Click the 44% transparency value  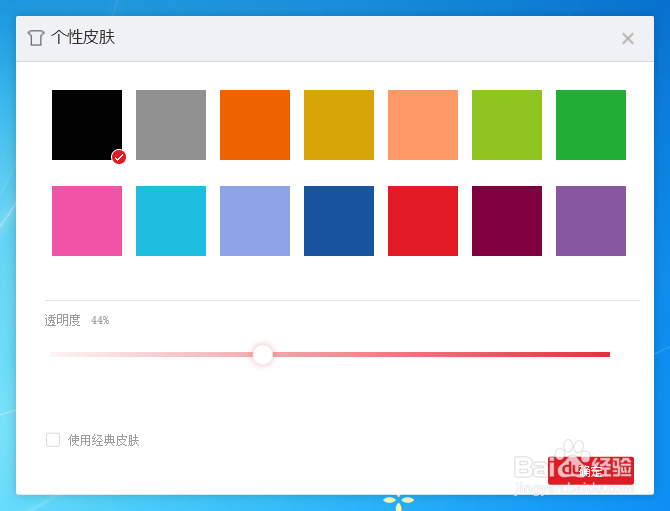(x=100, y=320)
